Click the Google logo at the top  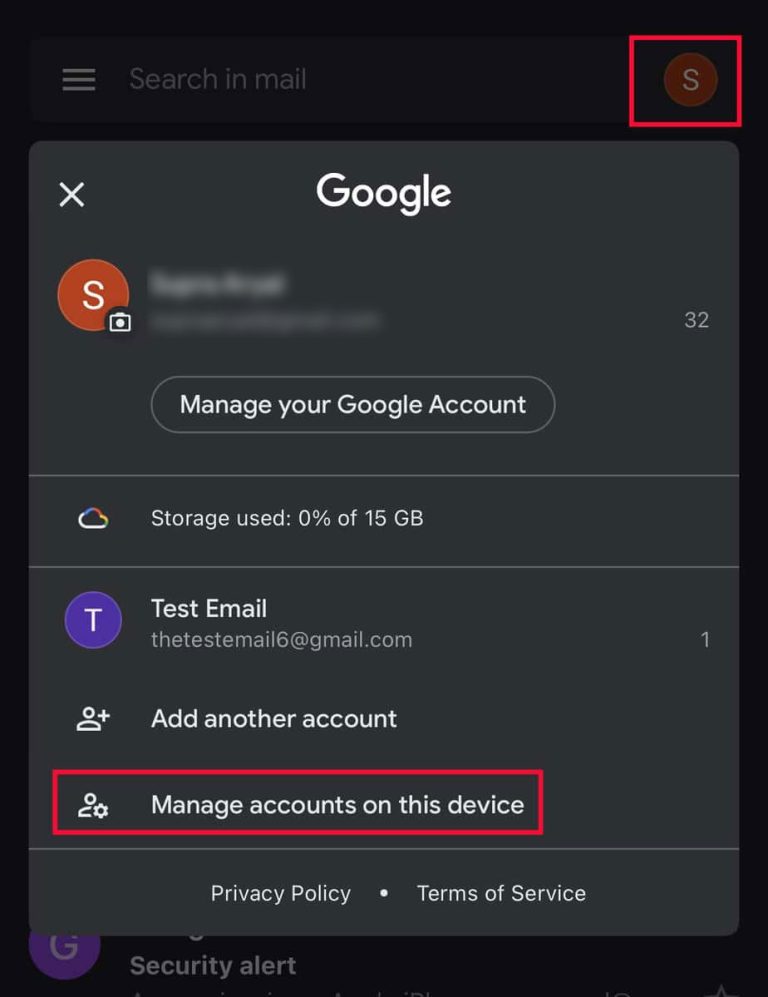click(383, 193)
